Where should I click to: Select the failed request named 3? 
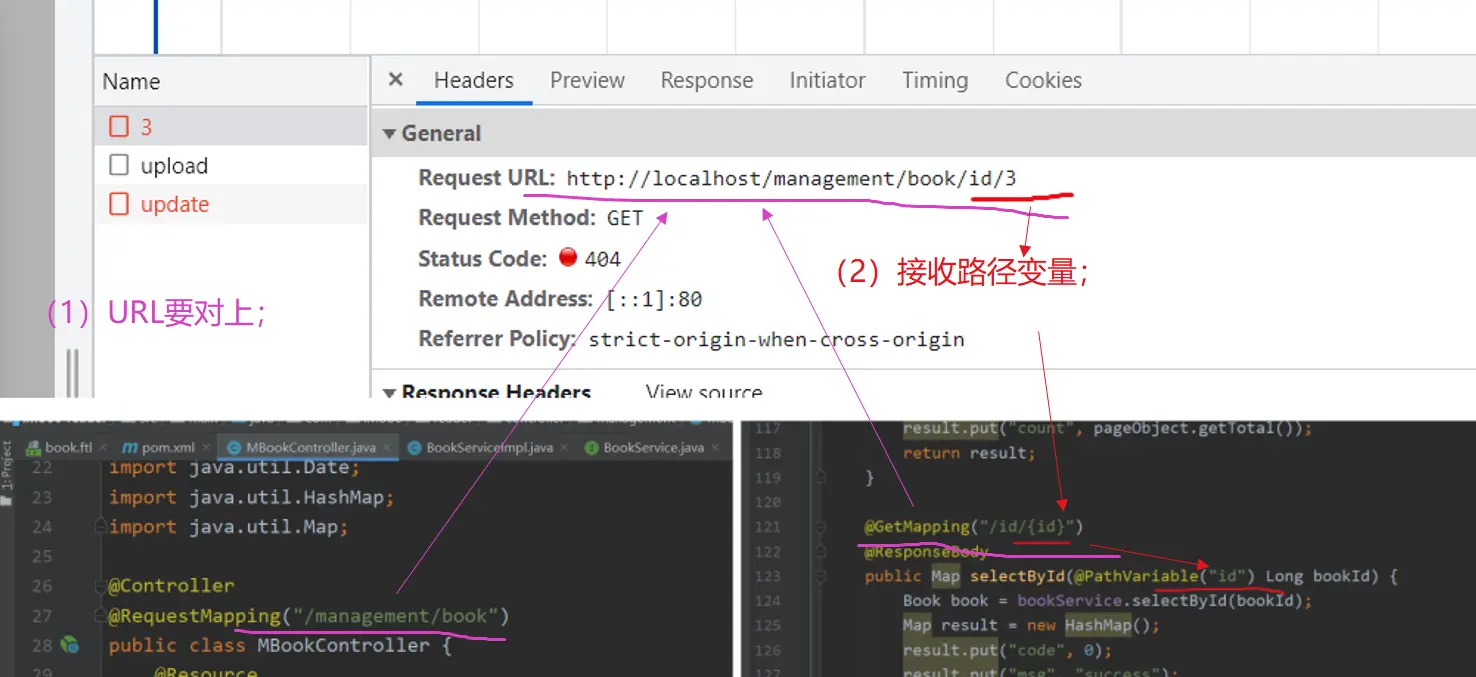231,126
